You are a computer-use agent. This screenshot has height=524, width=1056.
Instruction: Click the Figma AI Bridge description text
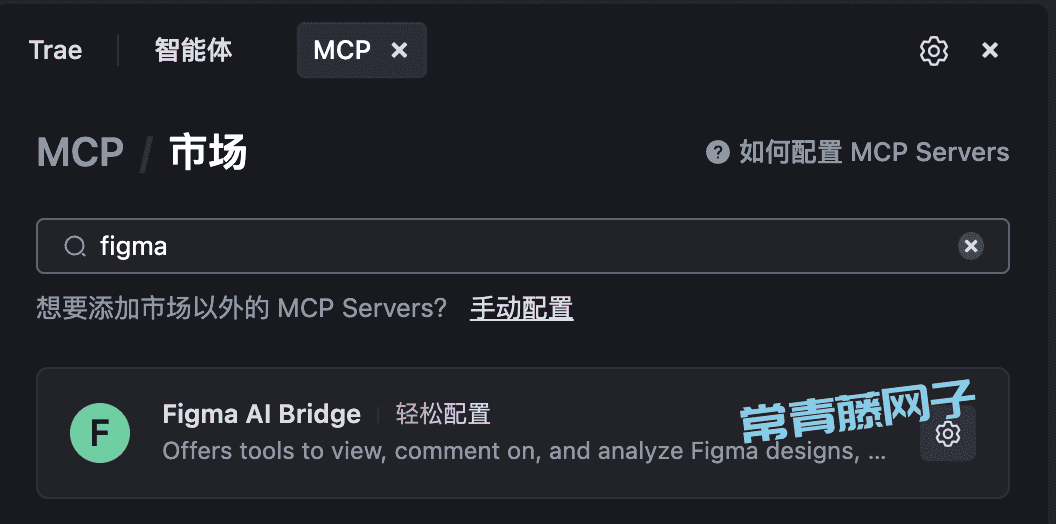(524, 451)
